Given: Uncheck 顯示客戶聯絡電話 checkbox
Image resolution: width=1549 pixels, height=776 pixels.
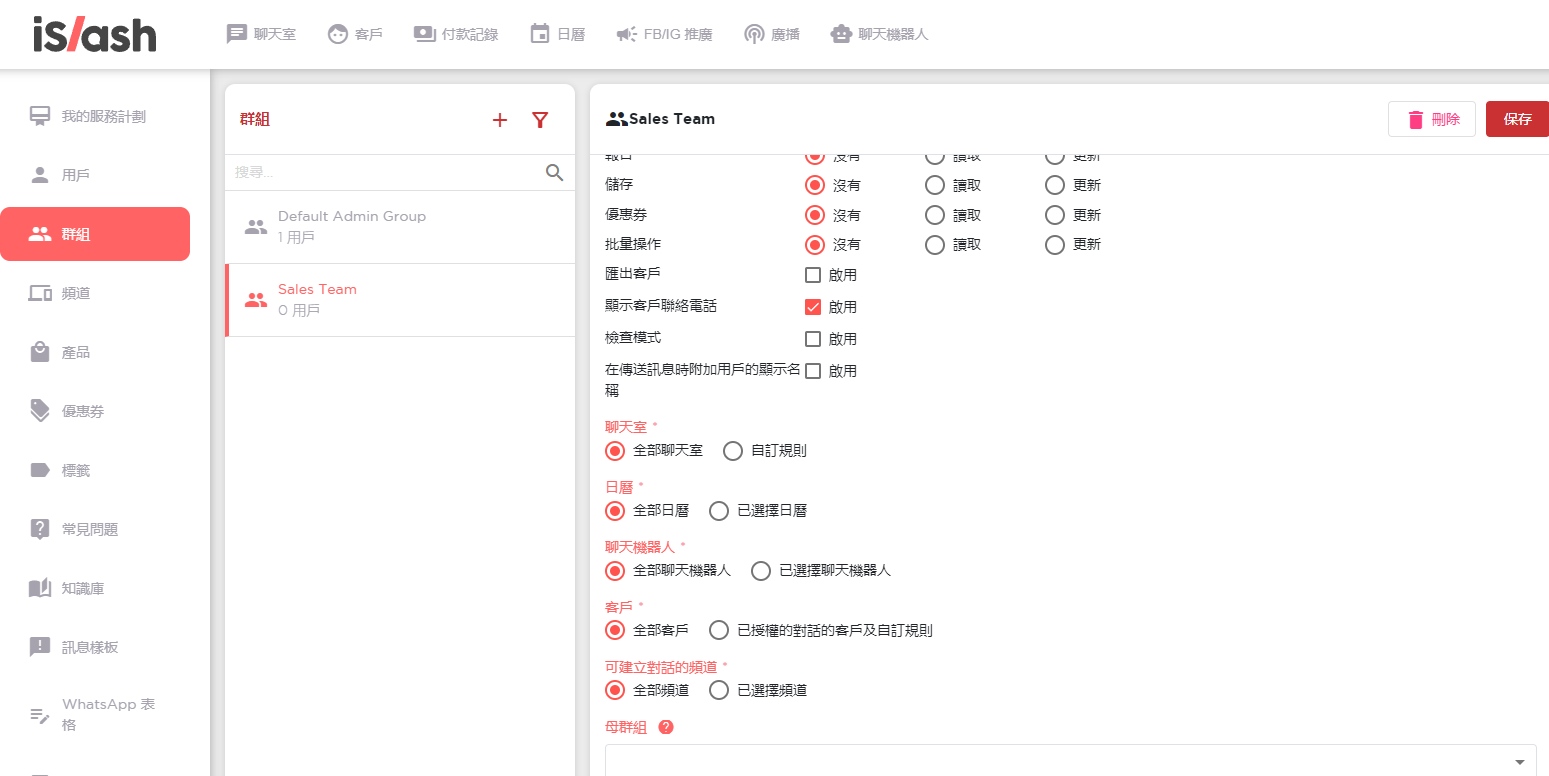Looking at the screenshot, I should [813, 307].
